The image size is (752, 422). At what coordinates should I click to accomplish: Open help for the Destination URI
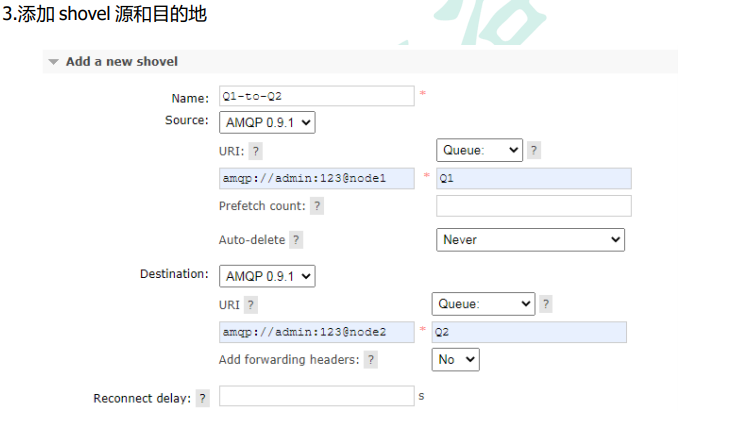[x=251, y=305]
